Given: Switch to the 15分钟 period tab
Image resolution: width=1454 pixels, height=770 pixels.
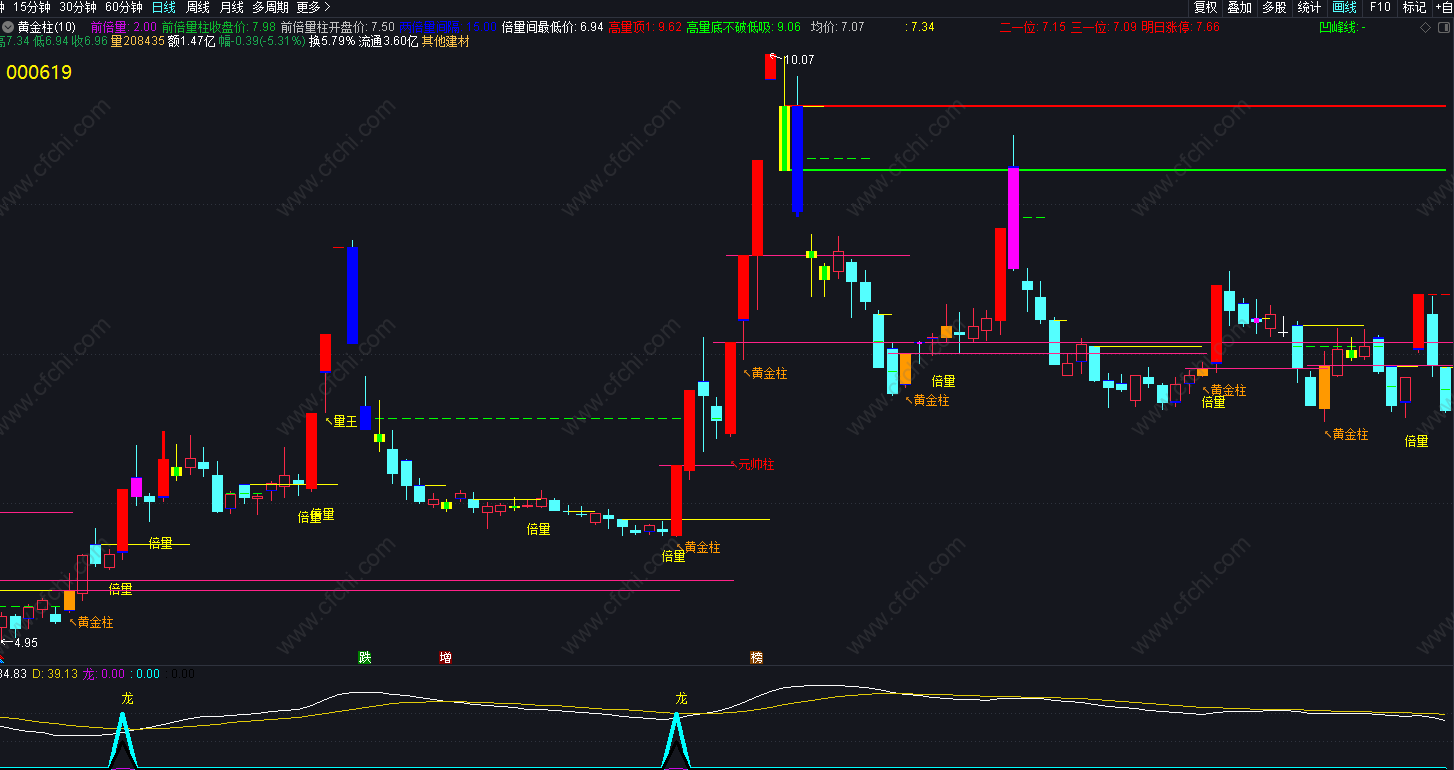Looking at the screenshot, I should coord(31,7).
